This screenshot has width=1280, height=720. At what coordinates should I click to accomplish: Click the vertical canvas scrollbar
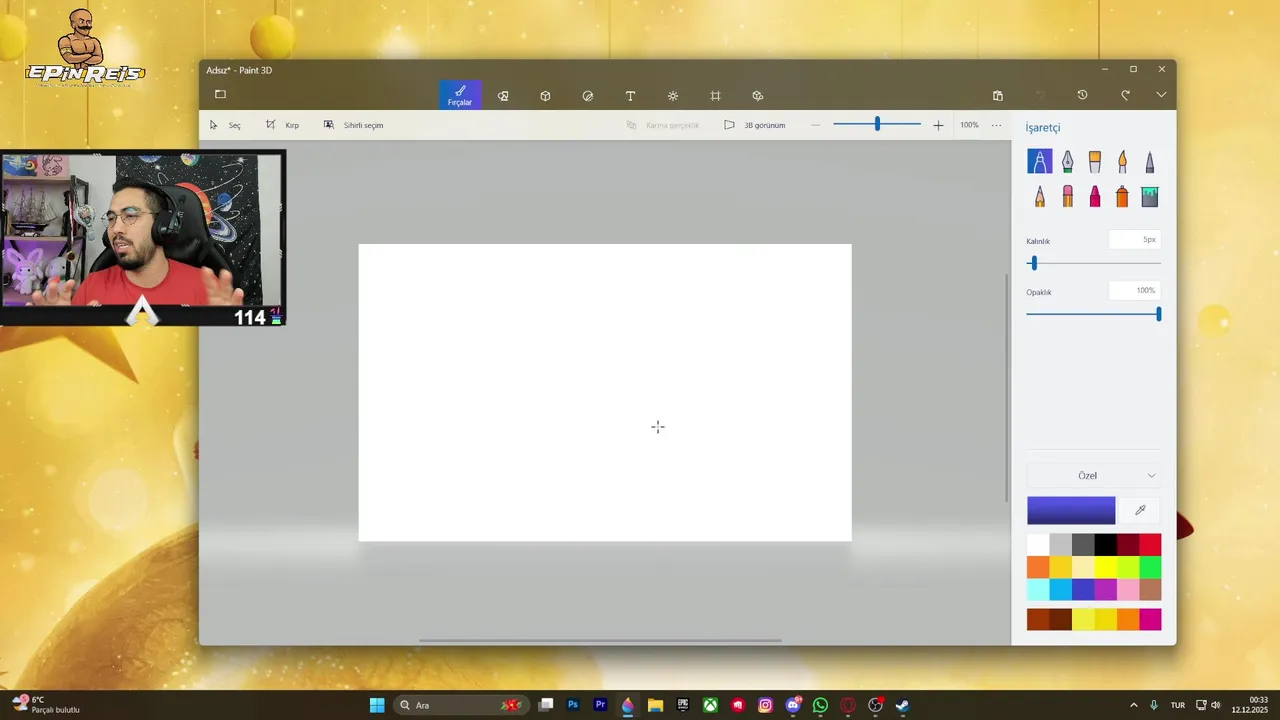point(1007,388)
